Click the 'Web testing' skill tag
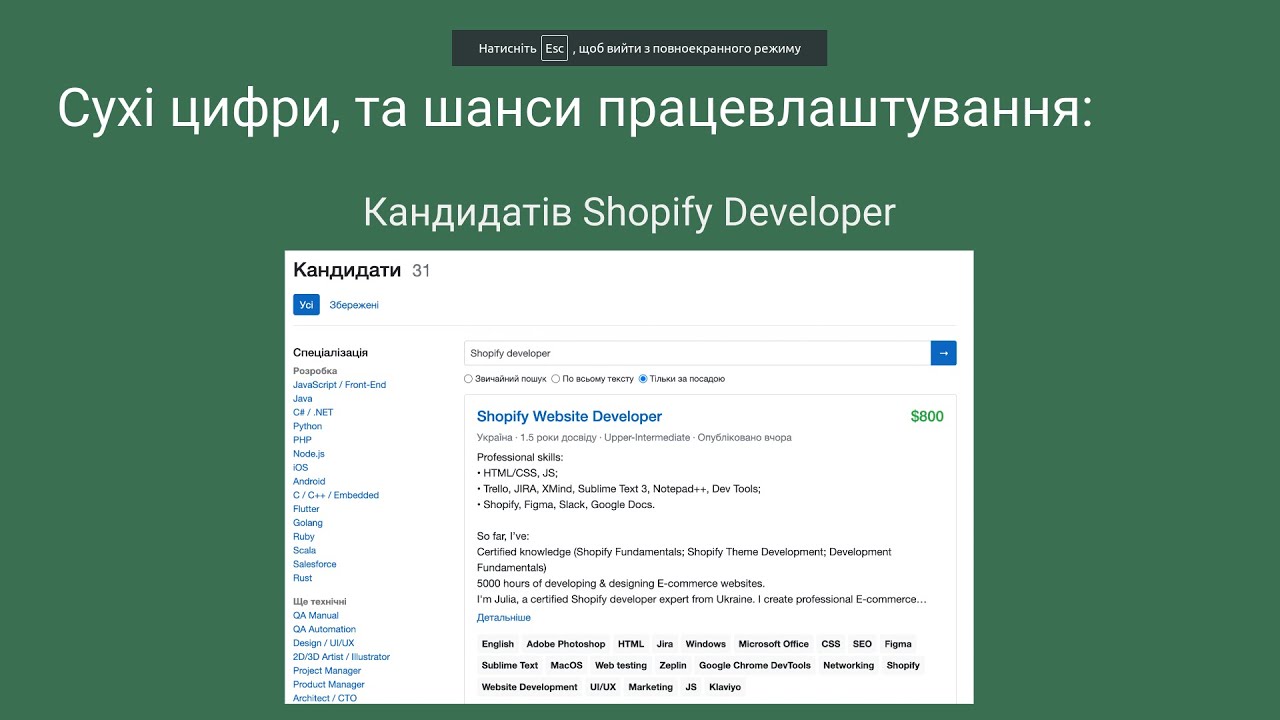The image size is (1280, 720). tap(621, 665)
